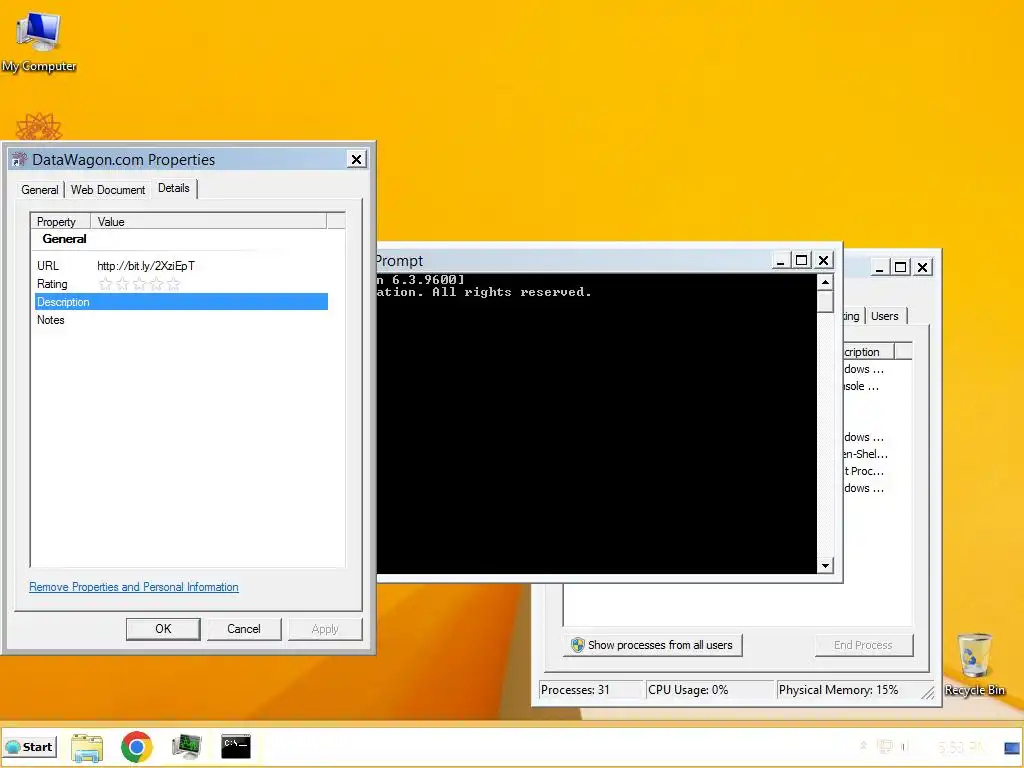Maximize the Command Prompt window
Screen dimensions: 1024x768
coord(801,261)
